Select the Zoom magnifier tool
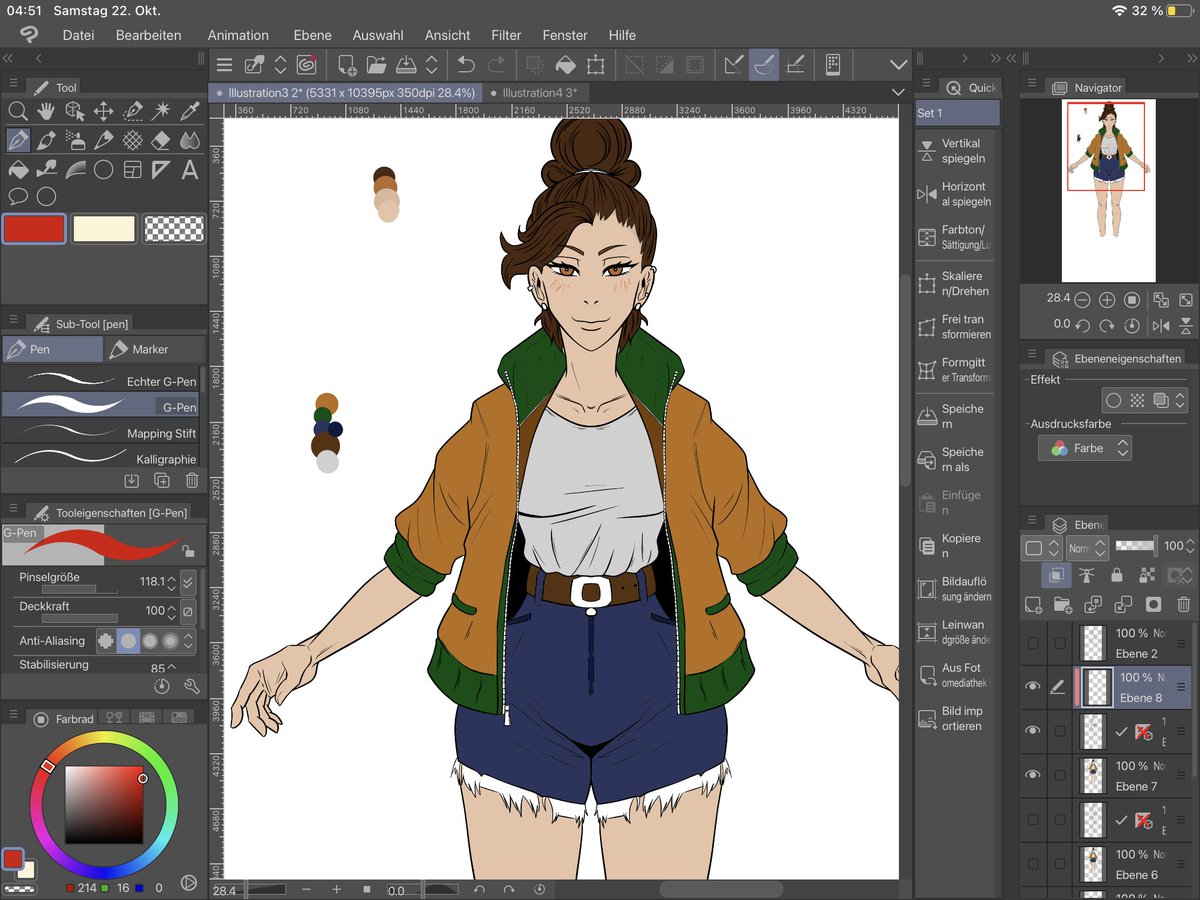Image resolution: width=1200 pixels, height=900 pixels. [17, 111]
